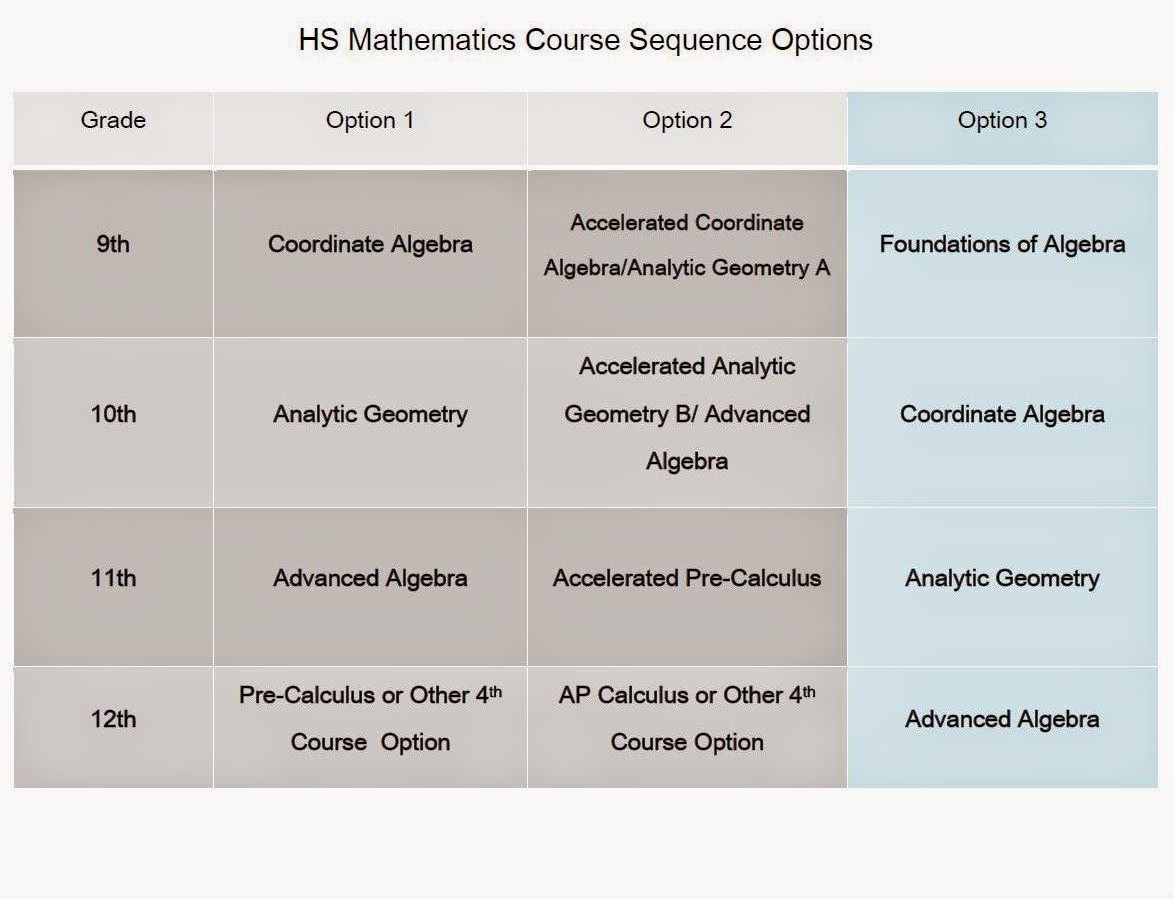Click Analytic Geometry in the 11th grade row

click(1002, 578)
